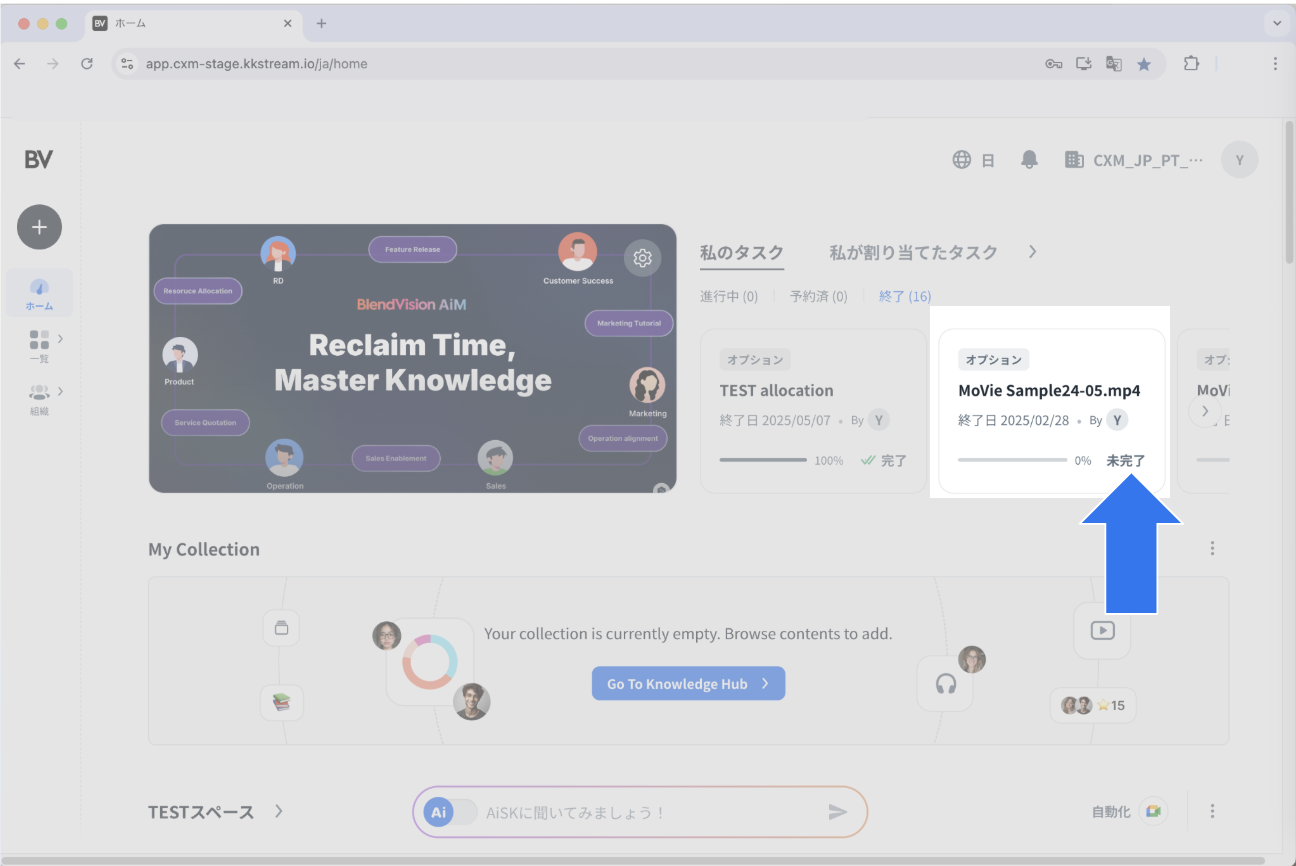
Task: Filter tasks by 予約済 (0)
Action: tap(818, 297)
